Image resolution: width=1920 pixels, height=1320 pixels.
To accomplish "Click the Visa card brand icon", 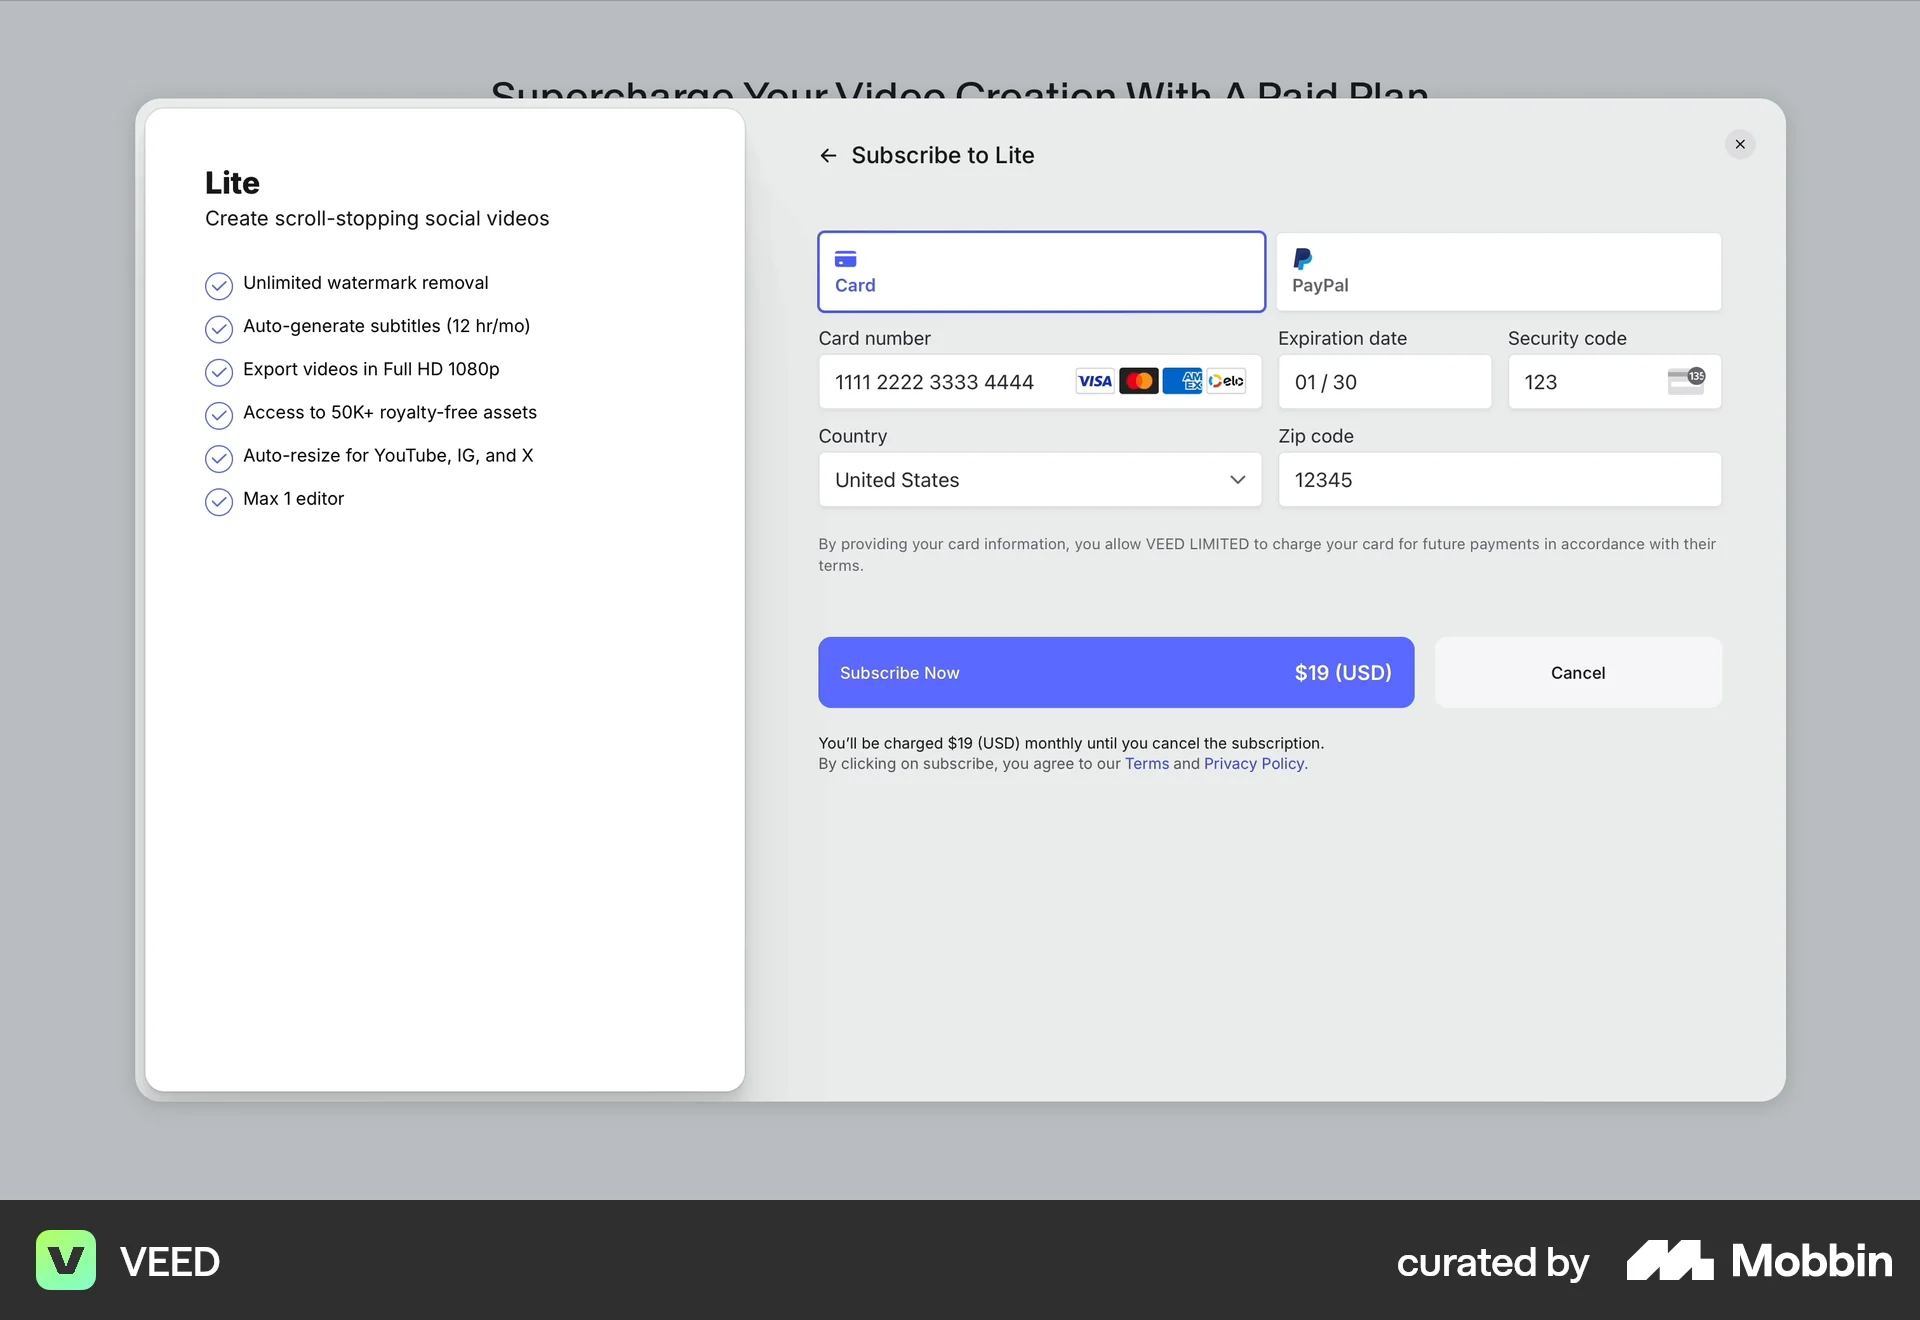I will (x=1094, y=381).
